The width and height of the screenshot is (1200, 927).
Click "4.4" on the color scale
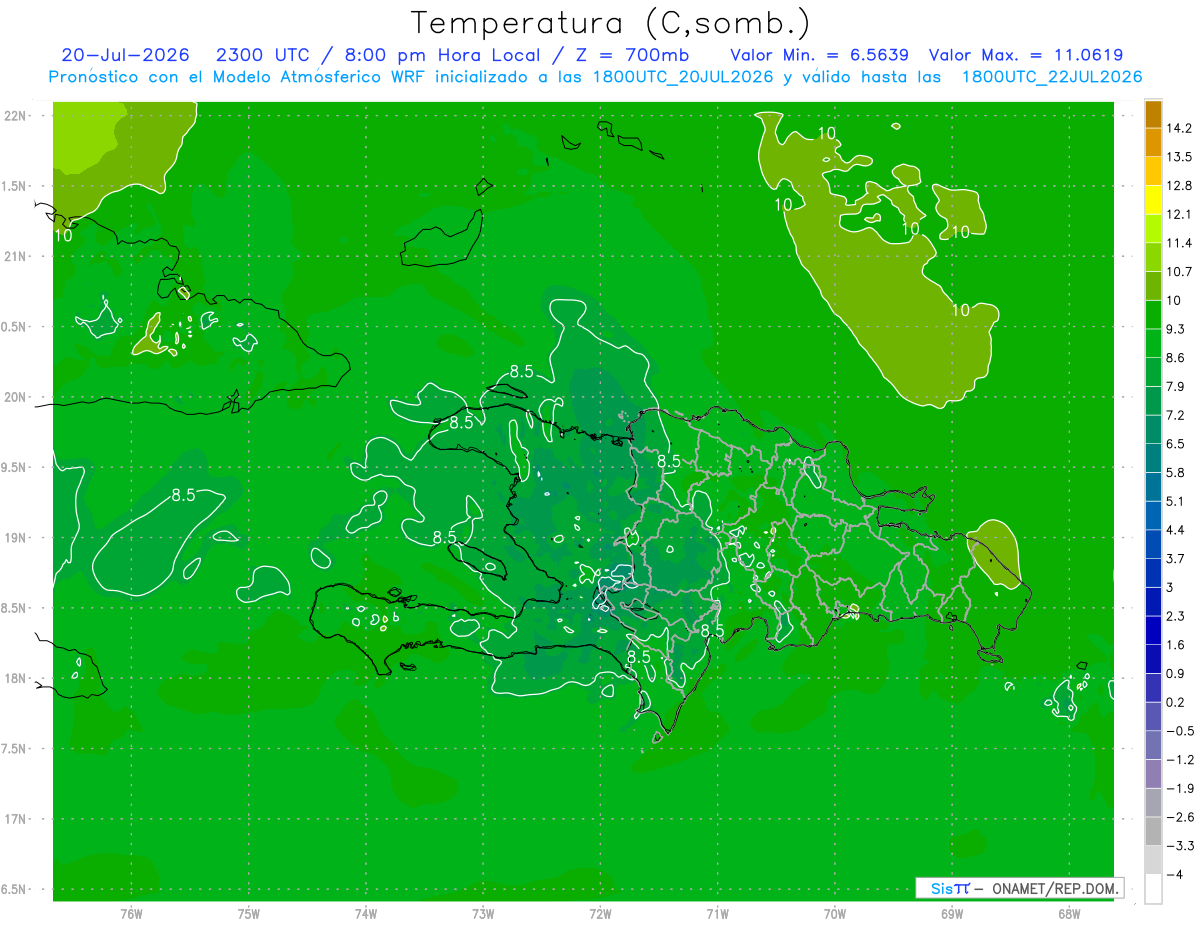pyautogui.click(x=1176, y=530)
